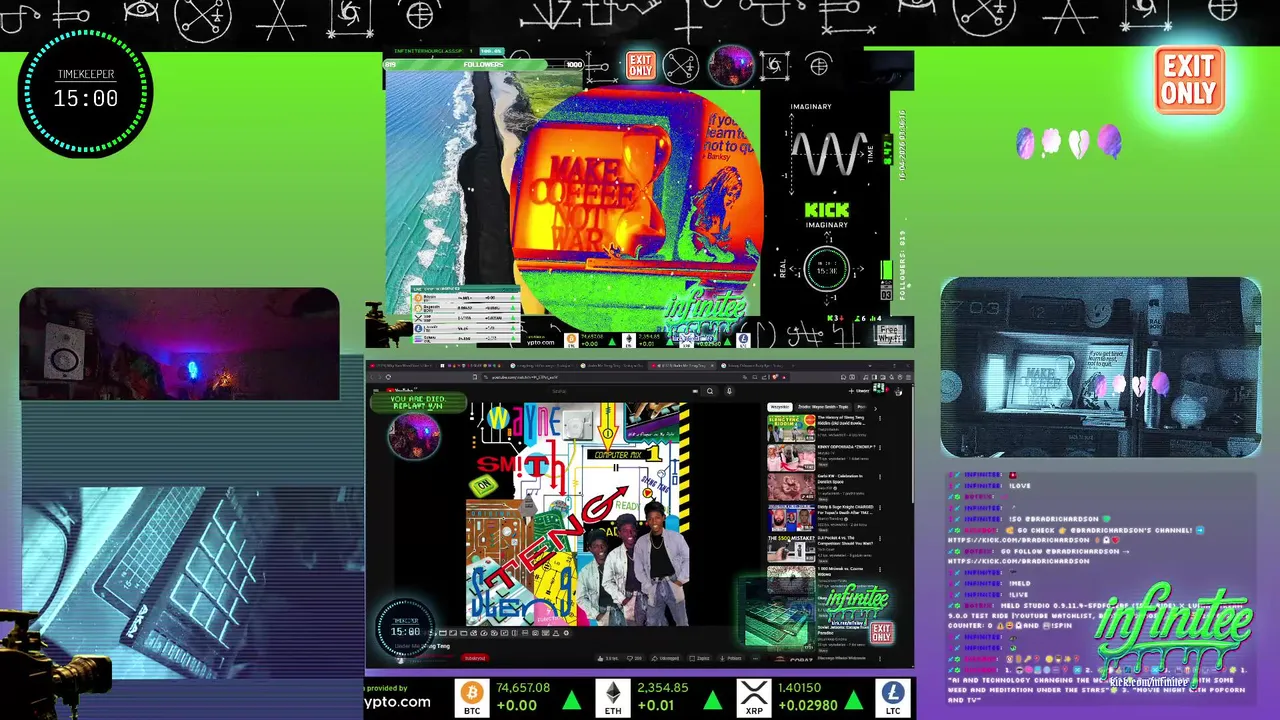Expand next filter chips with the arrow
Viewport: 1280px width, 720px height.
tap(875, 407)
